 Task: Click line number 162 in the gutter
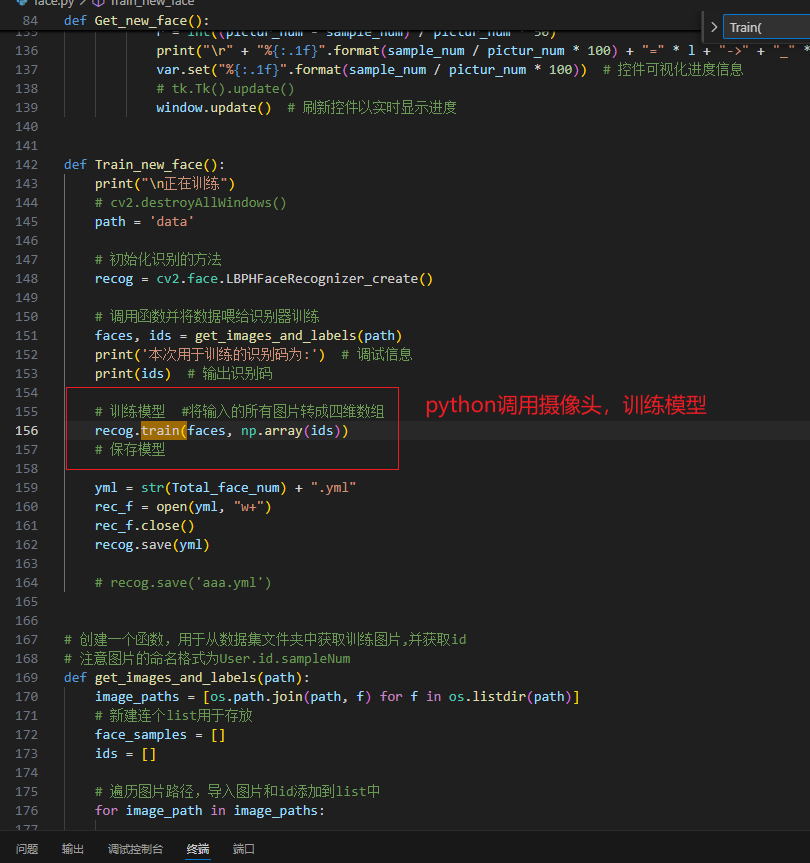click(x=26, y=544)
